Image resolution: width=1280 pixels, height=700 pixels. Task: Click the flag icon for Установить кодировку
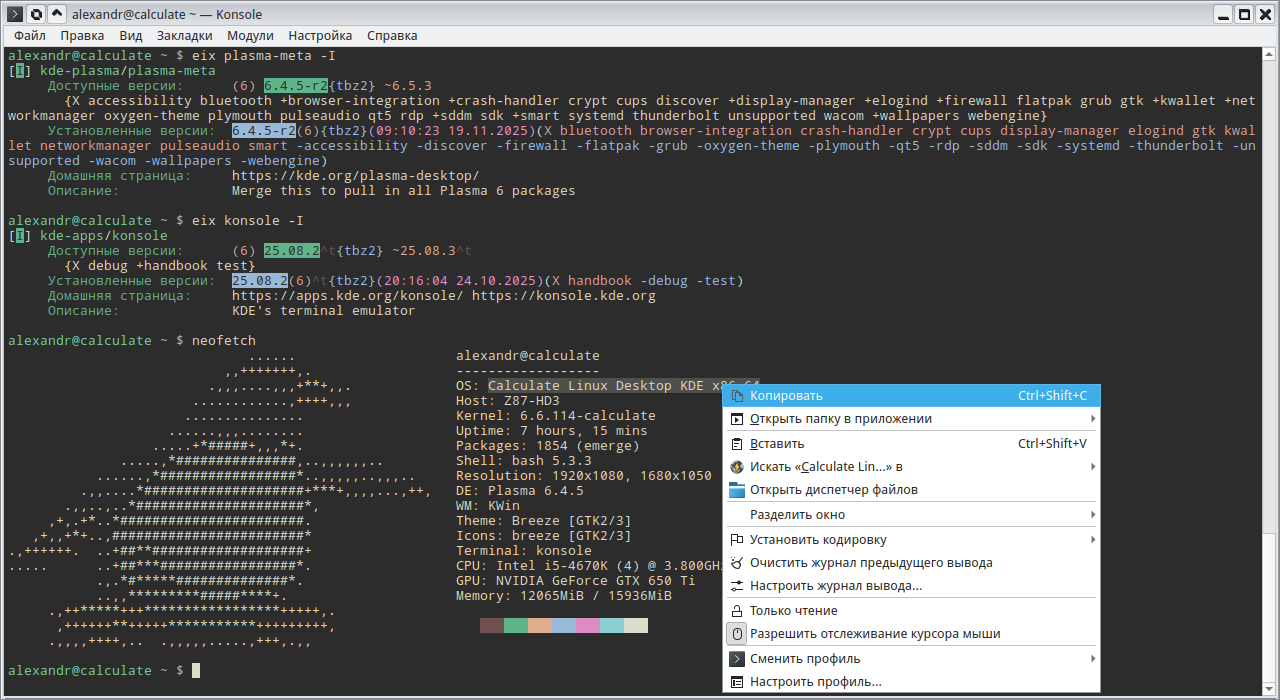(x=737, y=539)
